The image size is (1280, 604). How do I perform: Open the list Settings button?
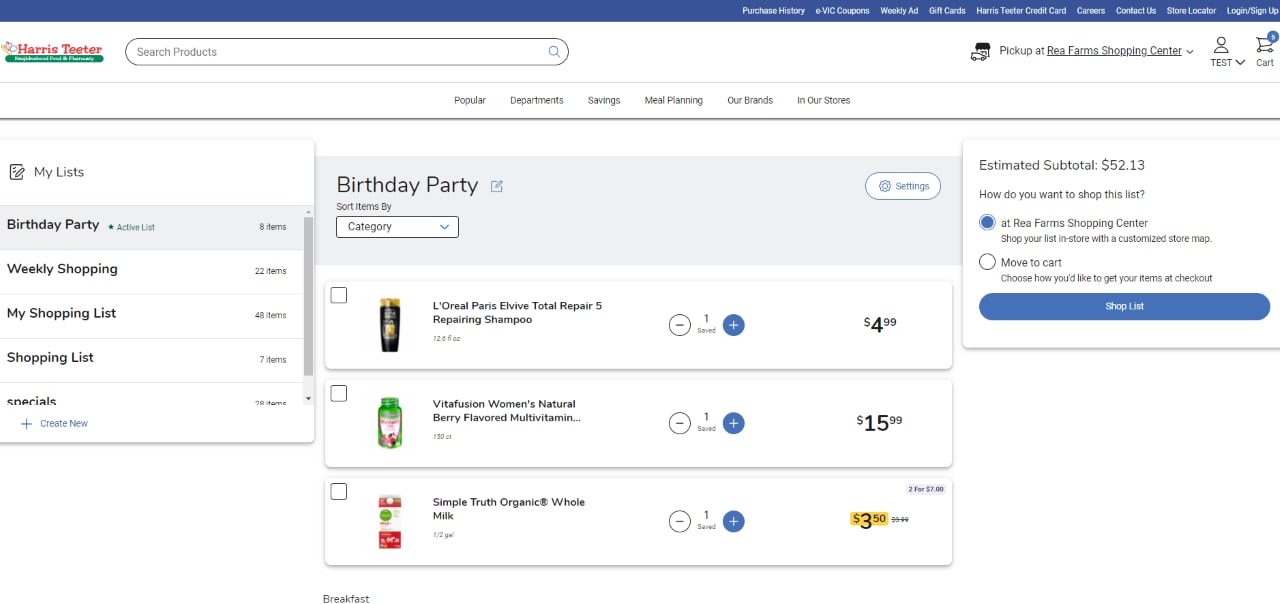[903, 186]
